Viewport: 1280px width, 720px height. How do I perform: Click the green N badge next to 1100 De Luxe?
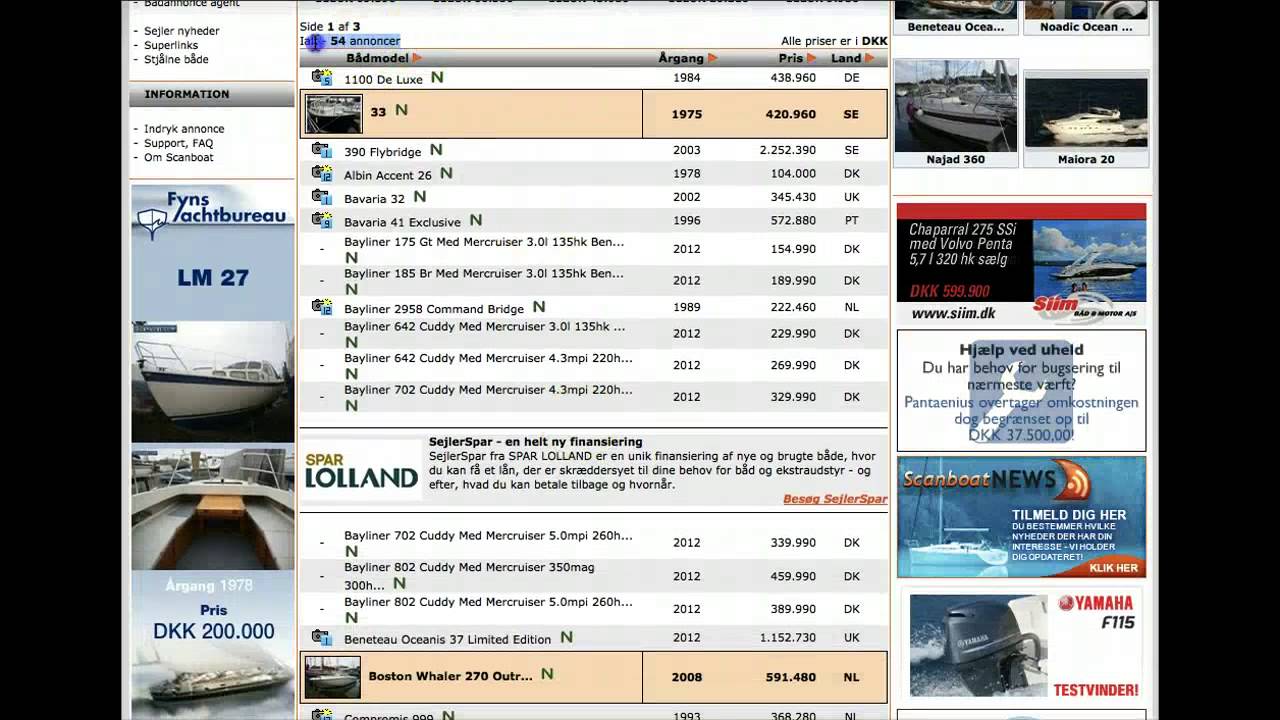(x=437, y=77)
